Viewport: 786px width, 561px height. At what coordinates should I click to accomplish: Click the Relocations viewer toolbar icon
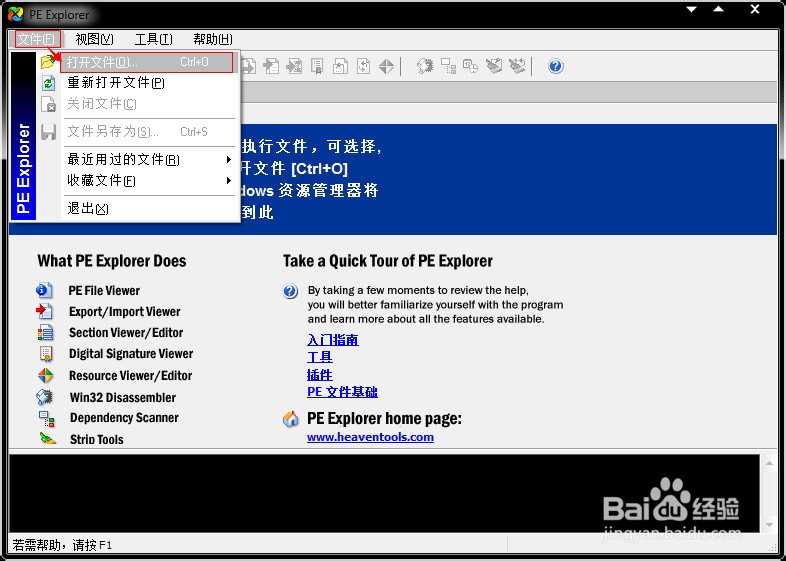point(363,66)
